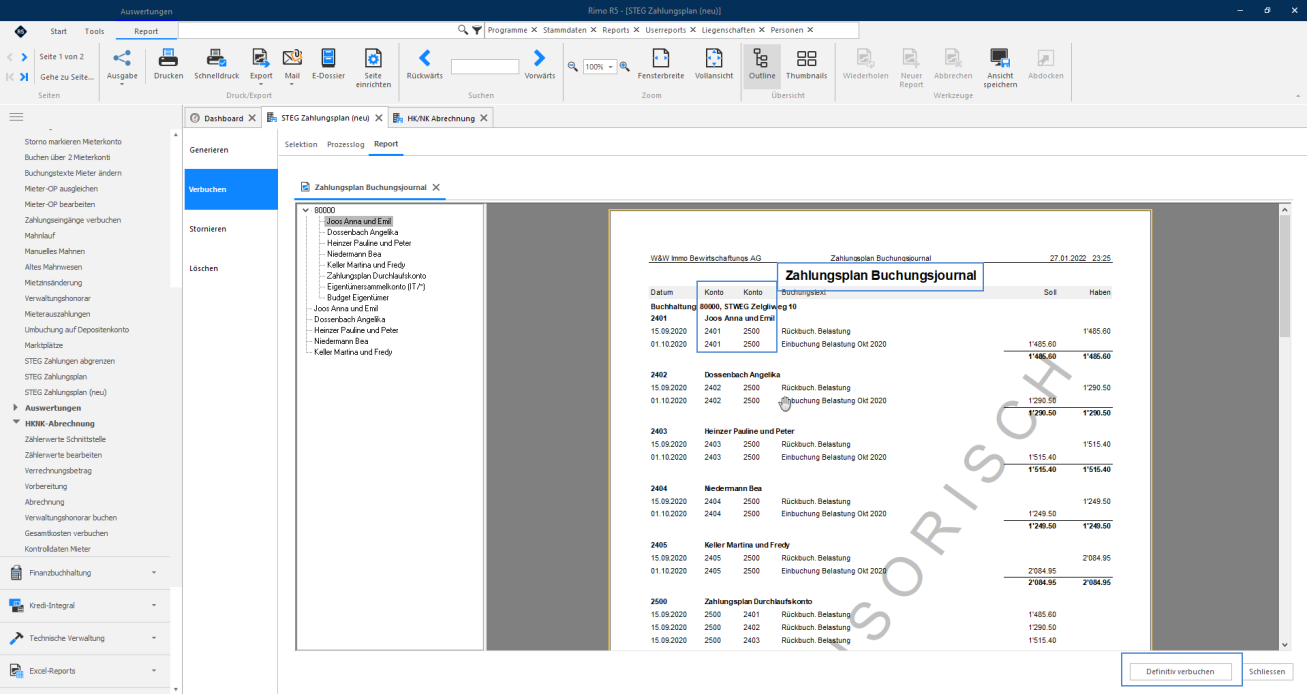The height and width of the screenshot is (694, 1307).
Task: Expand the Kredi-Integral sidebar section
Action: 85,605
